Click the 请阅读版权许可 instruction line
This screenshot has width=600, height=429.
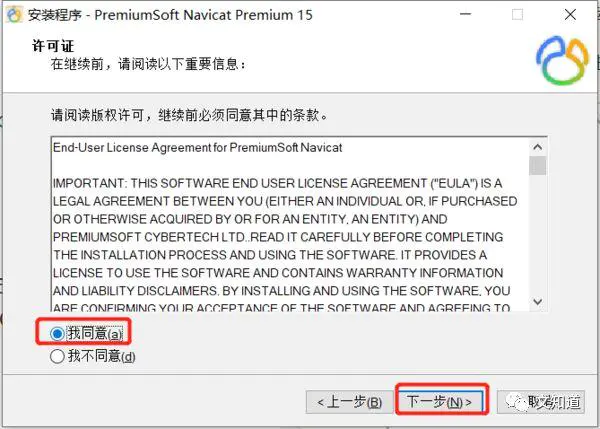click(x=189, y=115)
